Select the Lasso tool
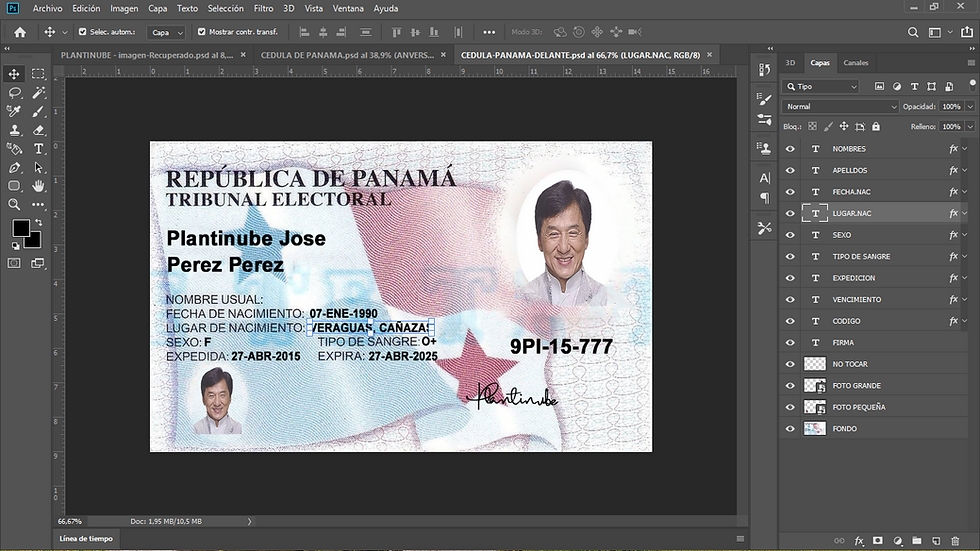The width and height of the screenshot is (980, 551). click(x=14, y=92)
